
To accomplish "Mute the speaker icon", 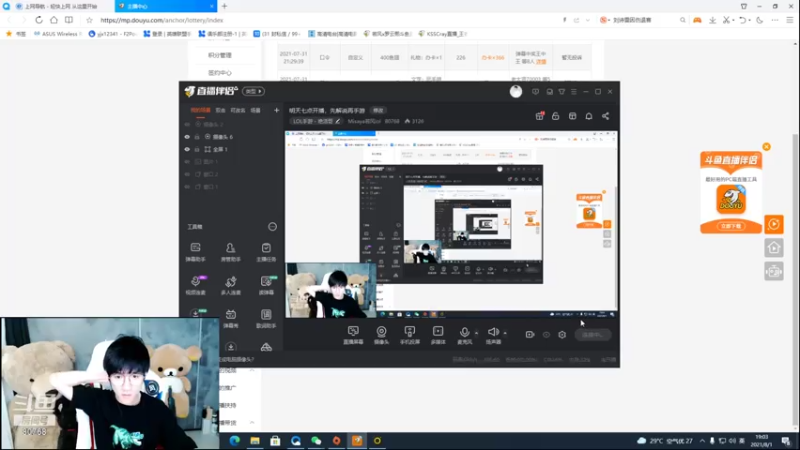I will click(x=492, y=332).
